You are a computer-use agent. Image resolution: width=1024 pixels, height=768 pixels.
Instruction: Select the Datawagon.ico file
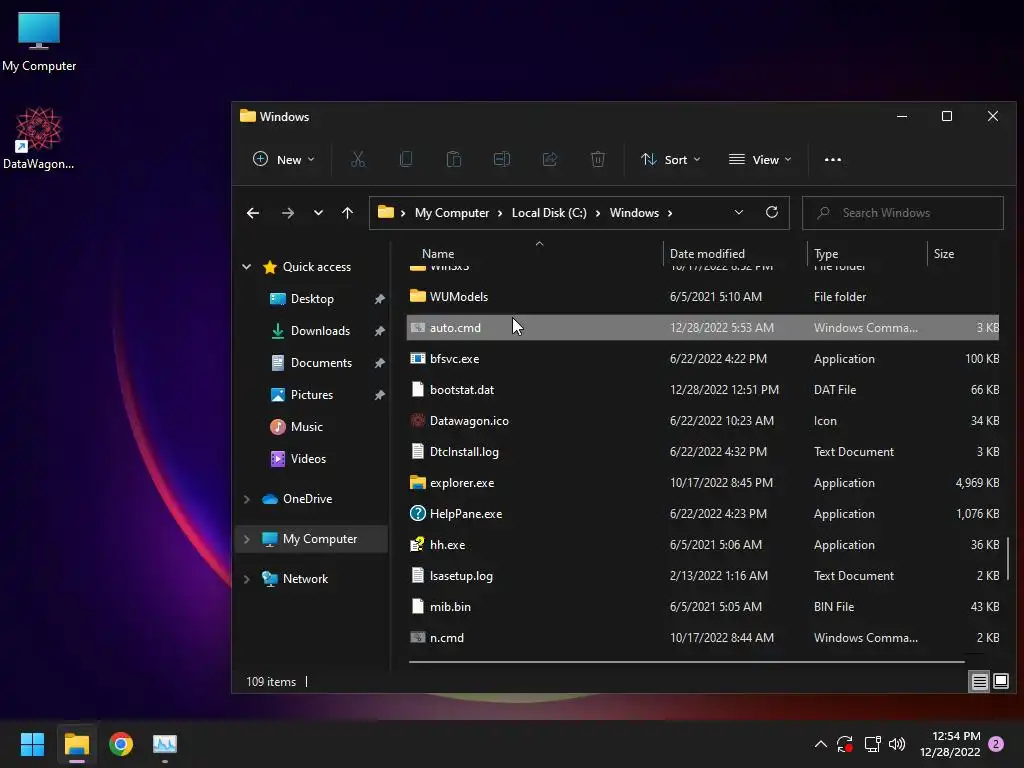(x=703, y=421)
